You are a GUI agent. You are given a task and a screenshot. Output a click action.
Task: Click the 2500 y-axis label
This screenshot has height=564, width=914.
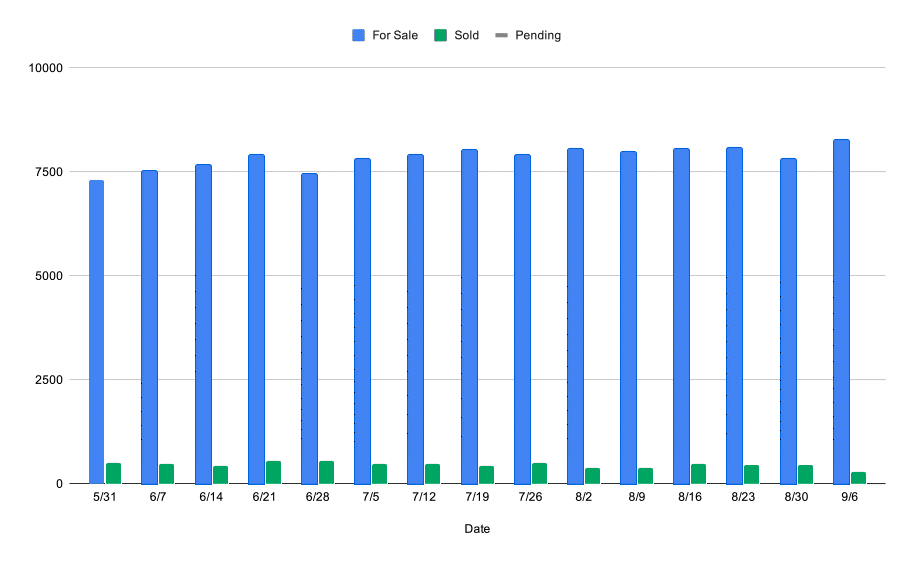pos(49,380)
